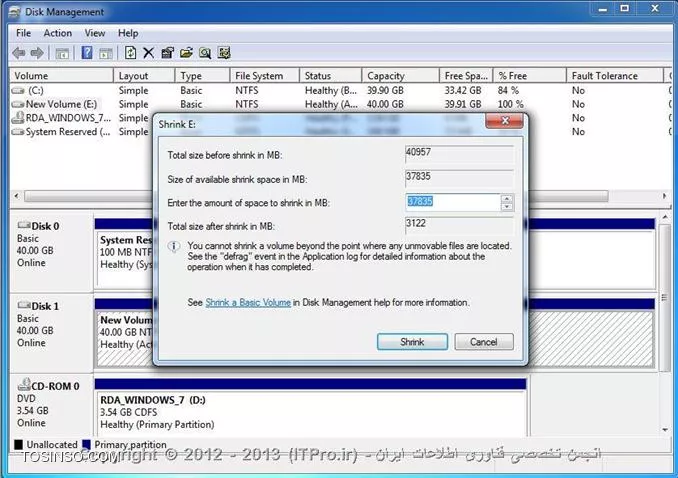The width and height of the screenshot is (678, 478).
Task: Click the lower pane vertical scrollbar thumb
Action: click(665, 298)
